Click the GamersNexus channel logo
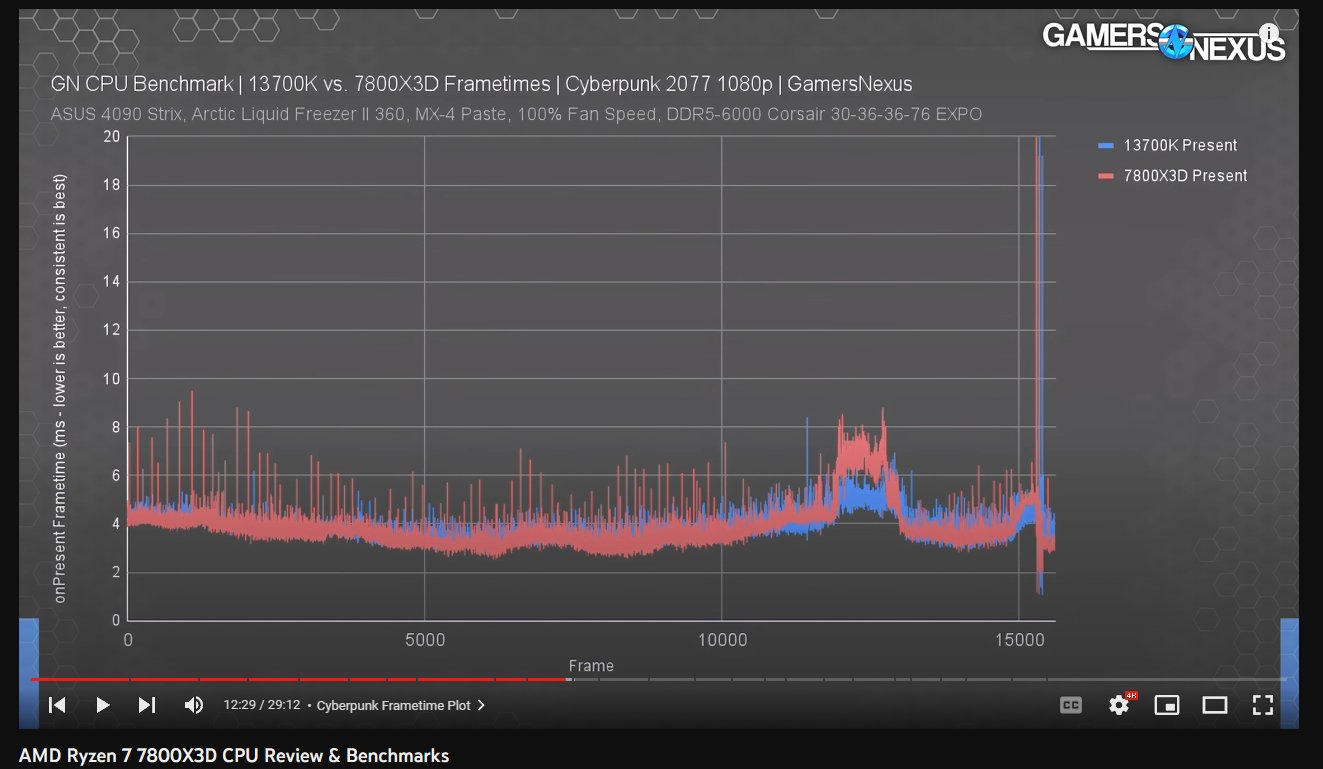The width and height of the screenshot is (1323, 769). pyautogui.click(x=1163, y=42)
